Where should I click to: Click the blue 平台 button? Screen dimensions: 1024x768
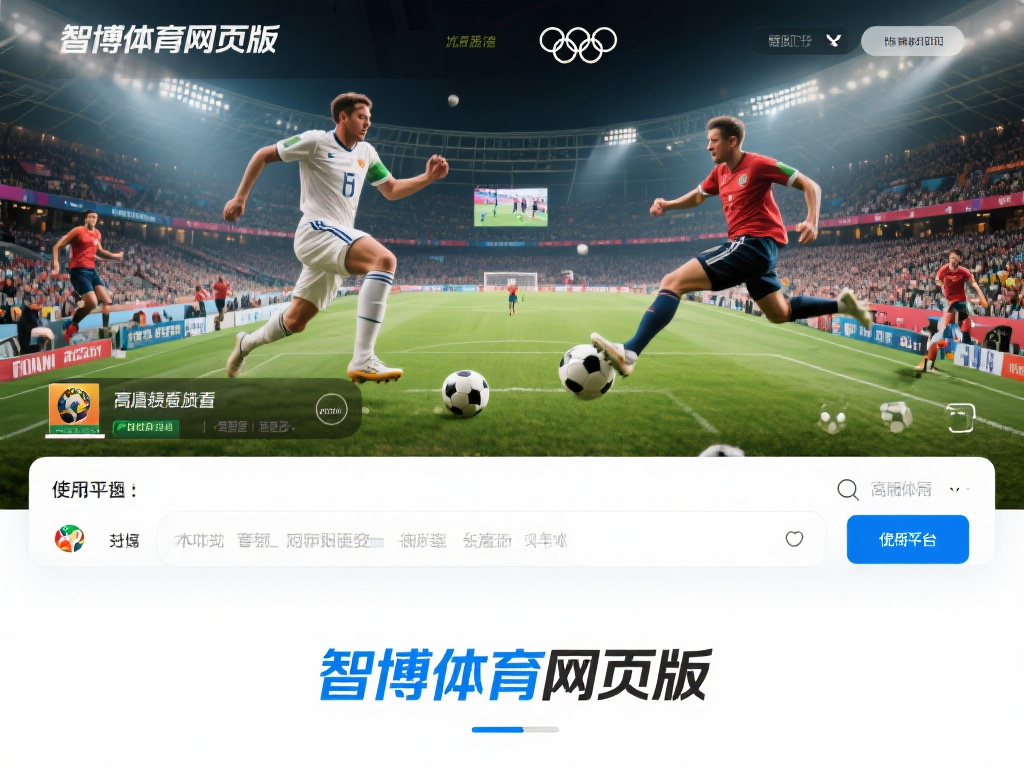pos(908,539)
